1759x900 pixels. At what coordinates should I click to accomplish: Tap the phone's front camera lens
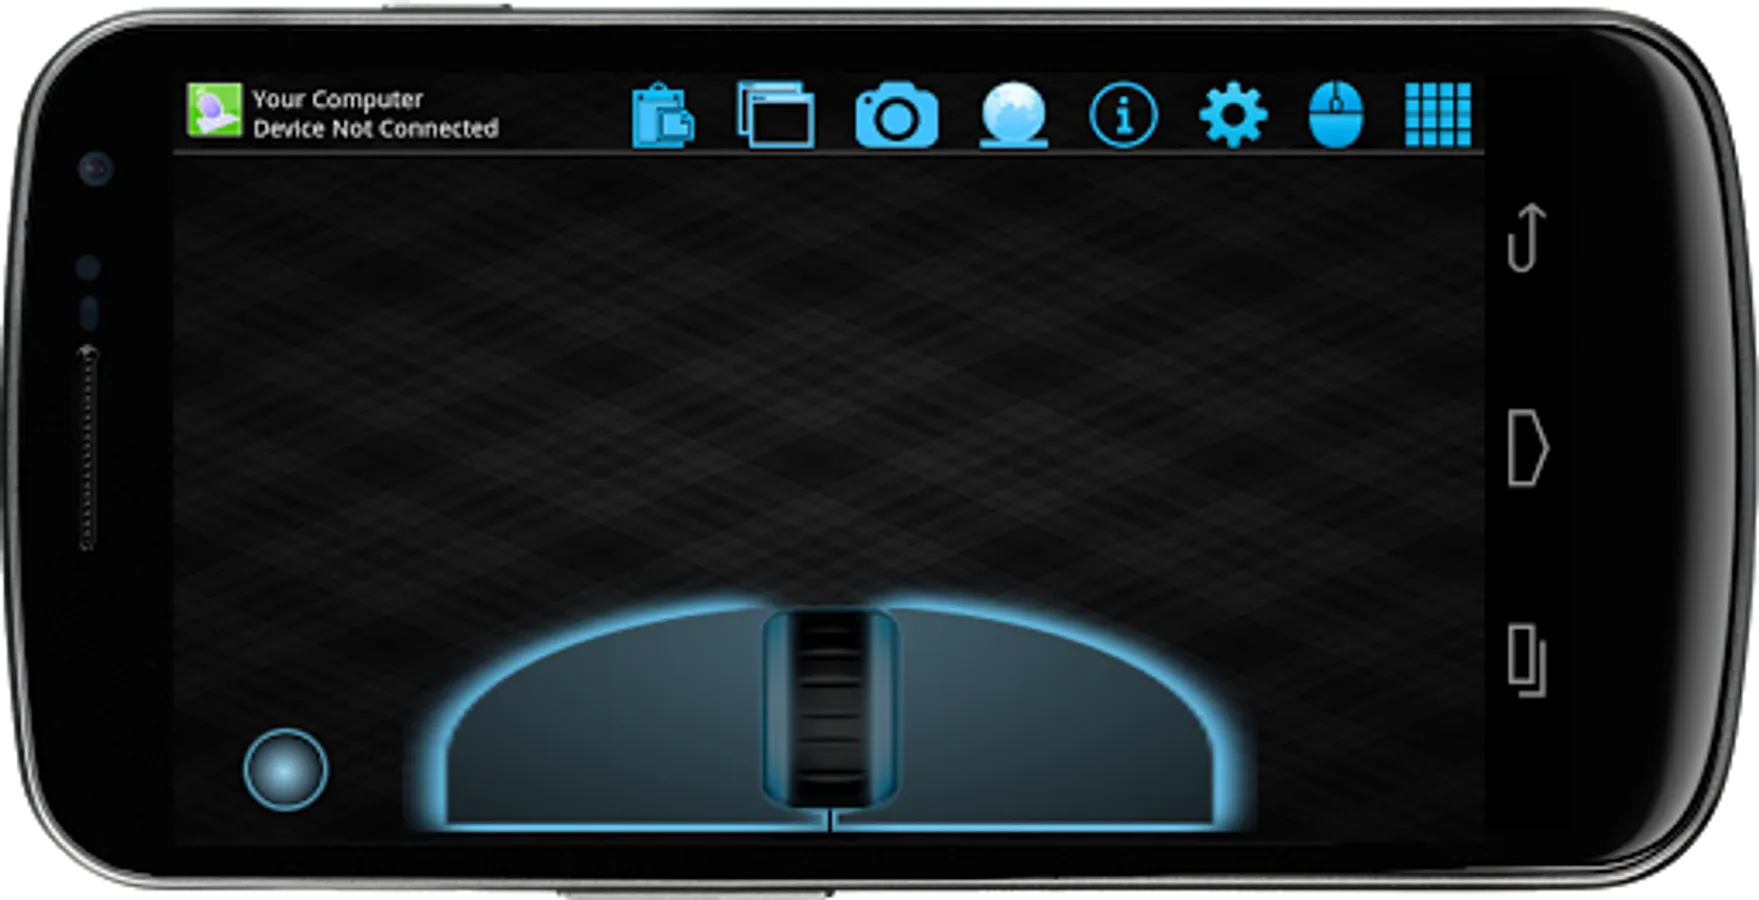pos(96,168)
